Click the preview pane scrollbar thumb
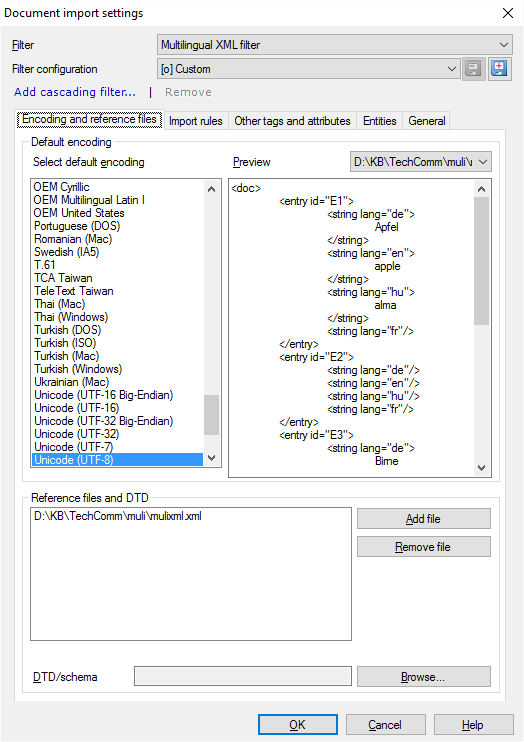The width and height of the screenshot is (524, 742). click(481, 261)
